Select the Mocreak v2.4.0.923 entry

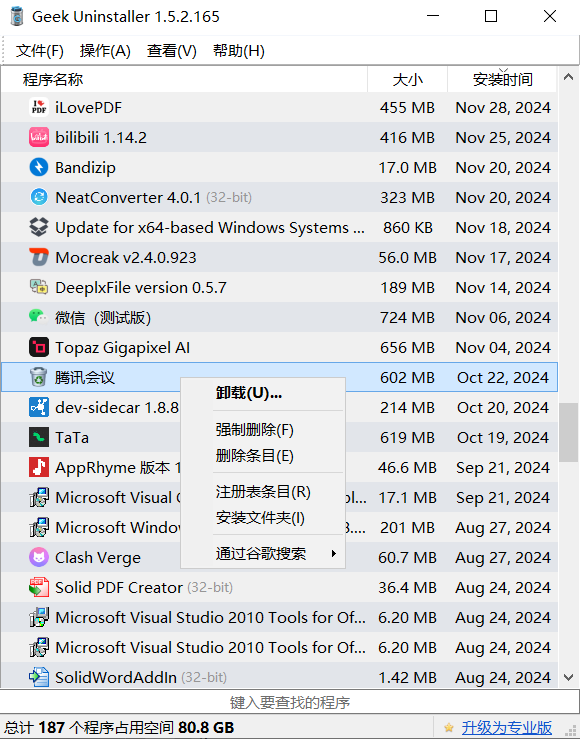tap(126, 257)
